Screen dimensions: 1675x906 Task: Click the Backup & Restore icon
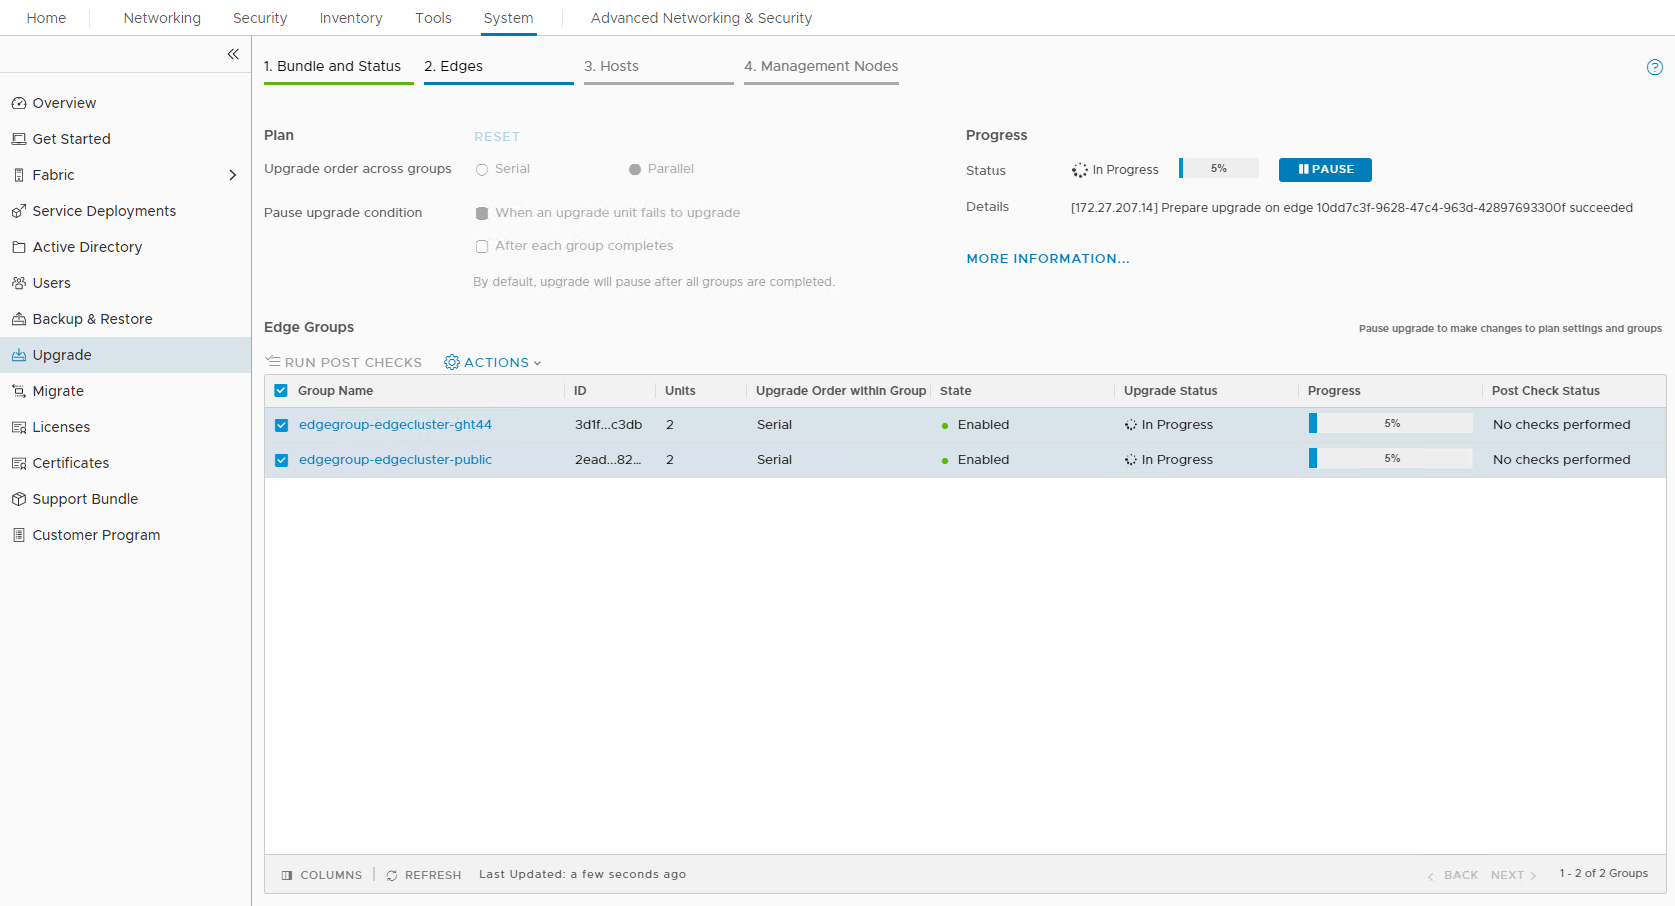pyautogui.click(x=18, y=319)
